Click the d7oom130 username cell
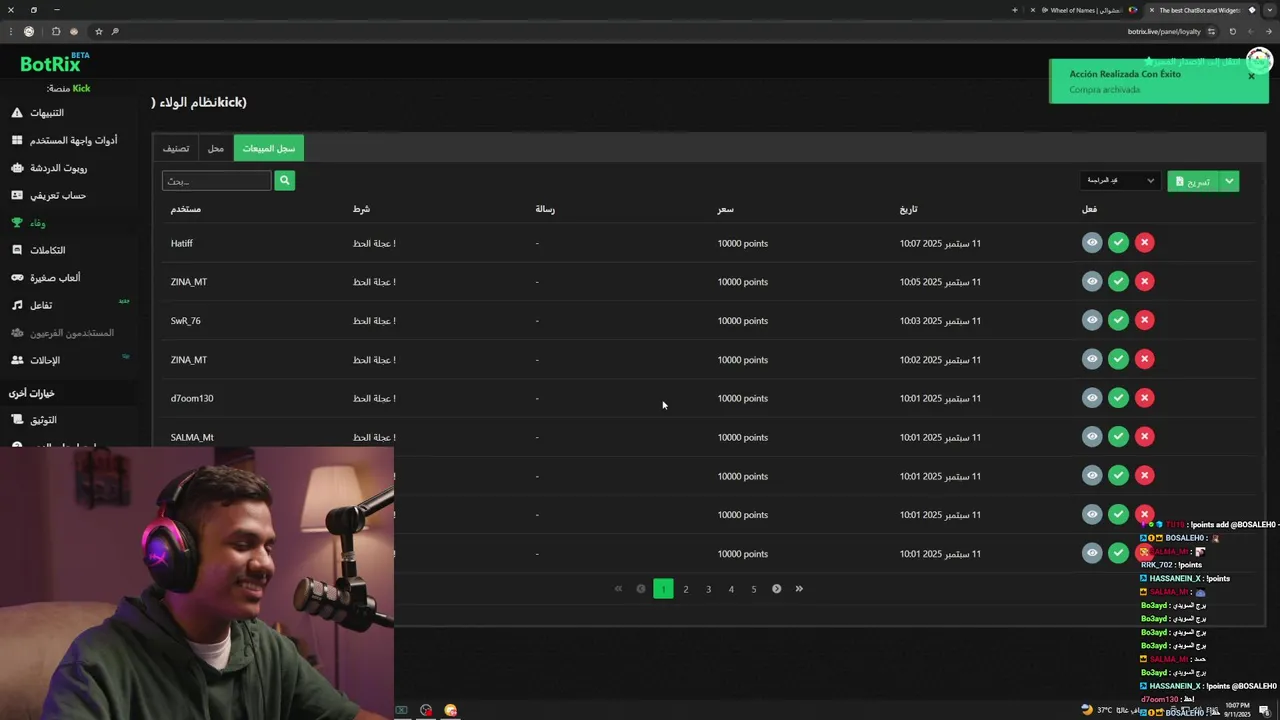The height and width of the screenshot is (720, 1280). pyautogui.click(x=192, y=398)
